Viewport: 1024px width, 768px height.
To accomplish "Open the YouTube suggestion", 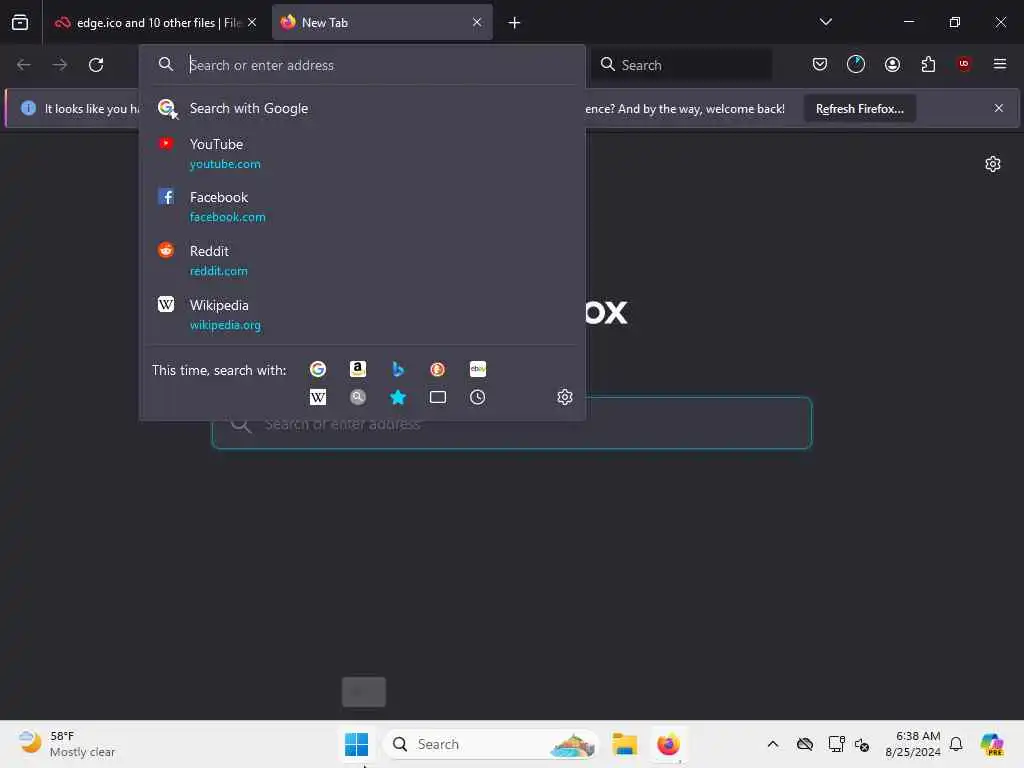I will click(x=362, y=153).
